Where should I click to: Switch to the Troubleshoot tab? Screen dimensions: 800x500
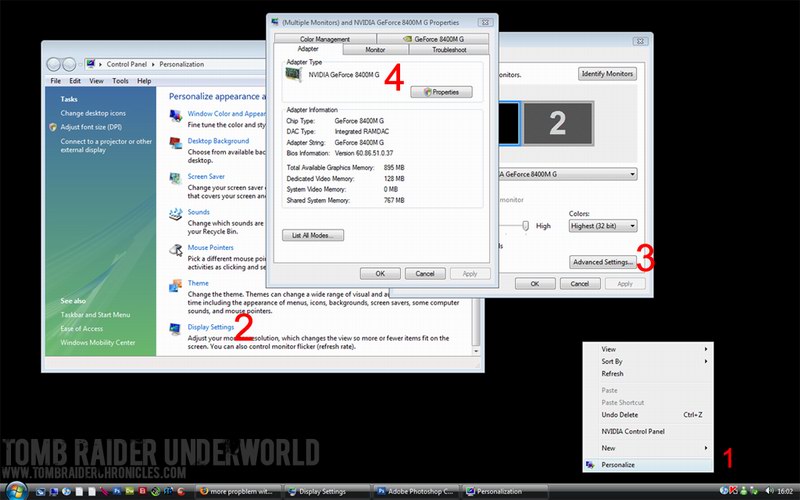point(449,49)
